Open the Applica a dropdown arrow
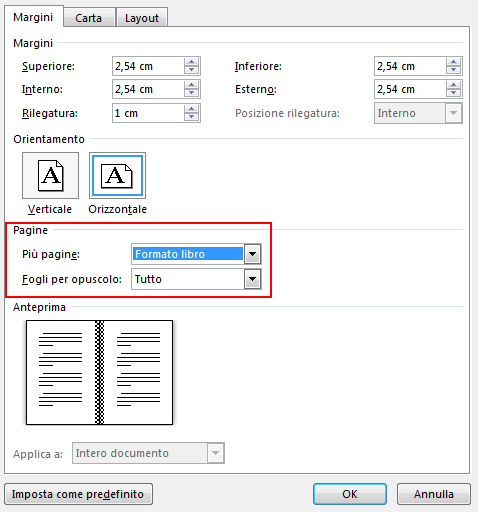The height and width of the screenshot is (512, 478). click(x=215, y=453)
